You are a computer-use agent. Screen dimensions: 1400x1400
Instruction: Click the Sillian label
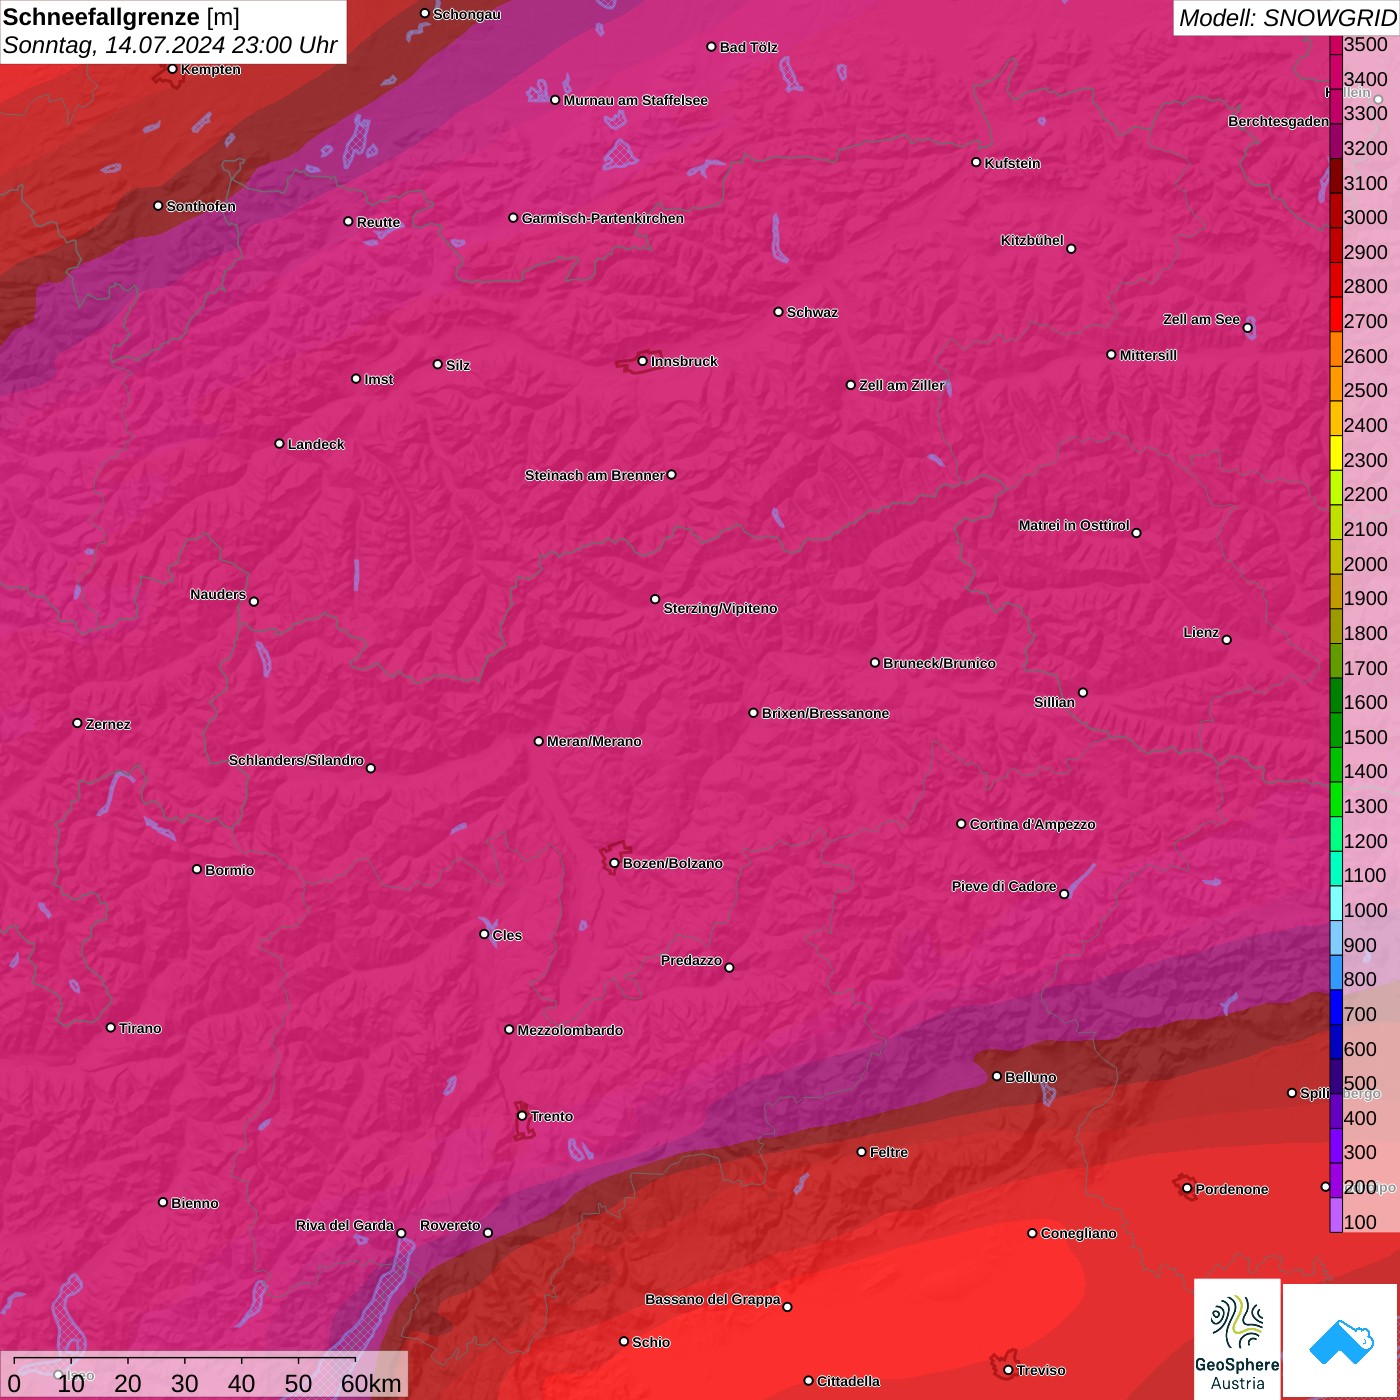point(1054,702)
